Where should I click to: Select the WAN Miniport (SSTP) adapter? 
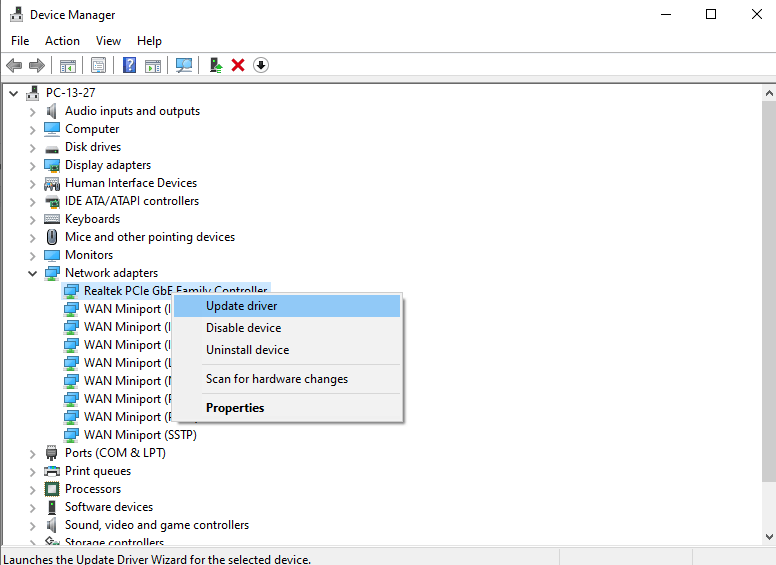point(140,435)
